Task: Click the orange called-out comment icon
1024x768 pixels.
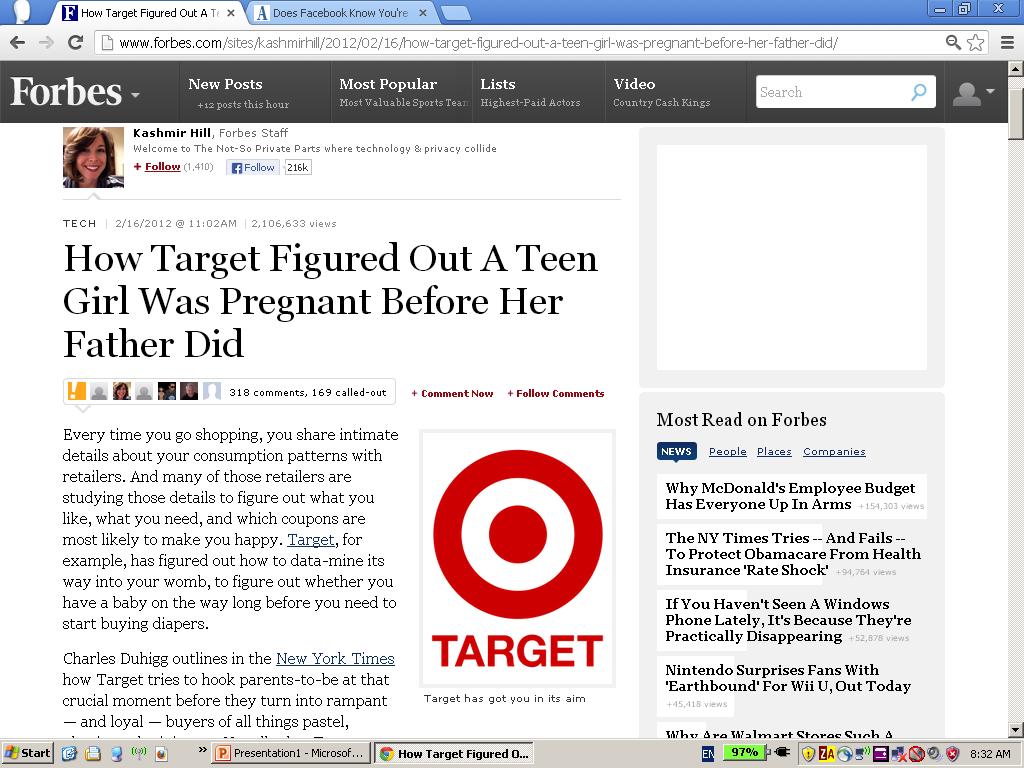Action: coord(77,391)
